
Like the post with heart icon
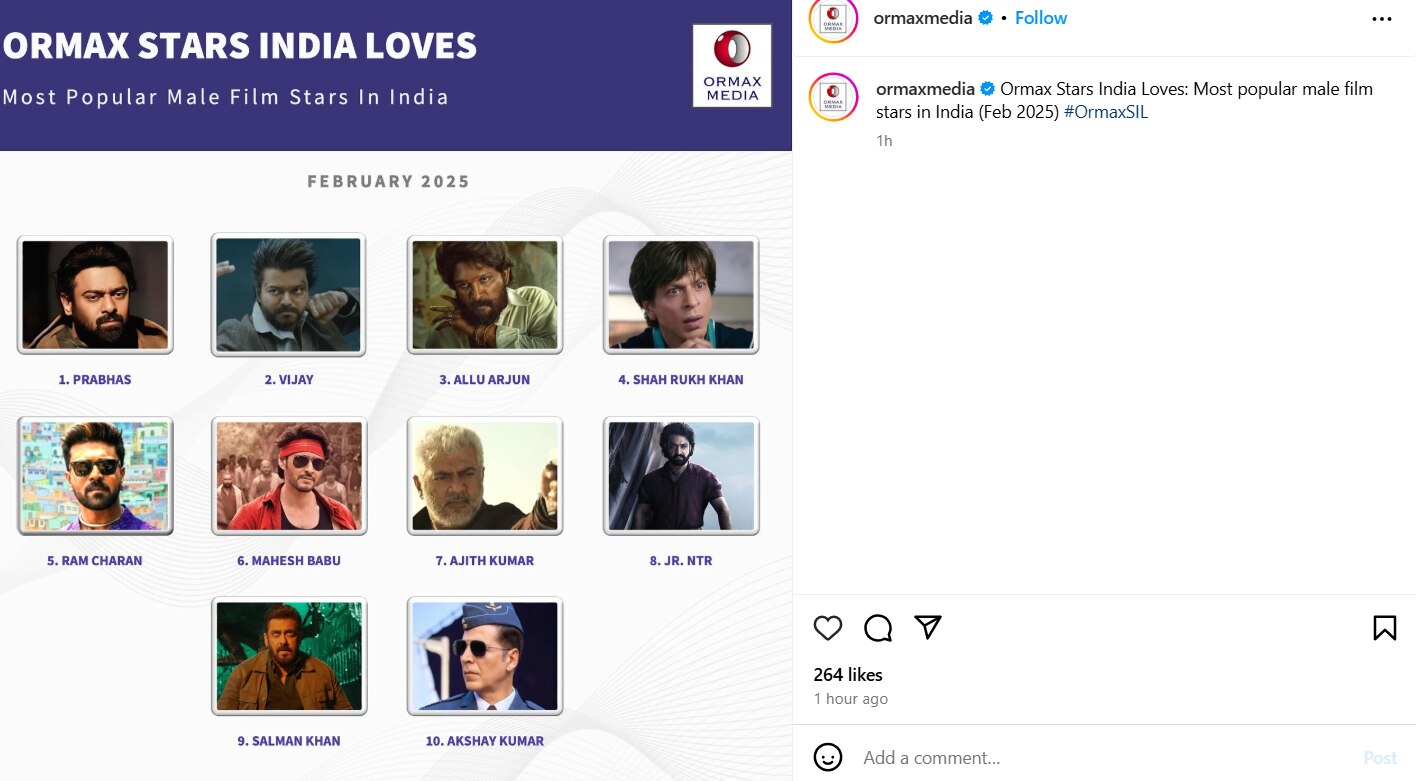click(828, 627)
